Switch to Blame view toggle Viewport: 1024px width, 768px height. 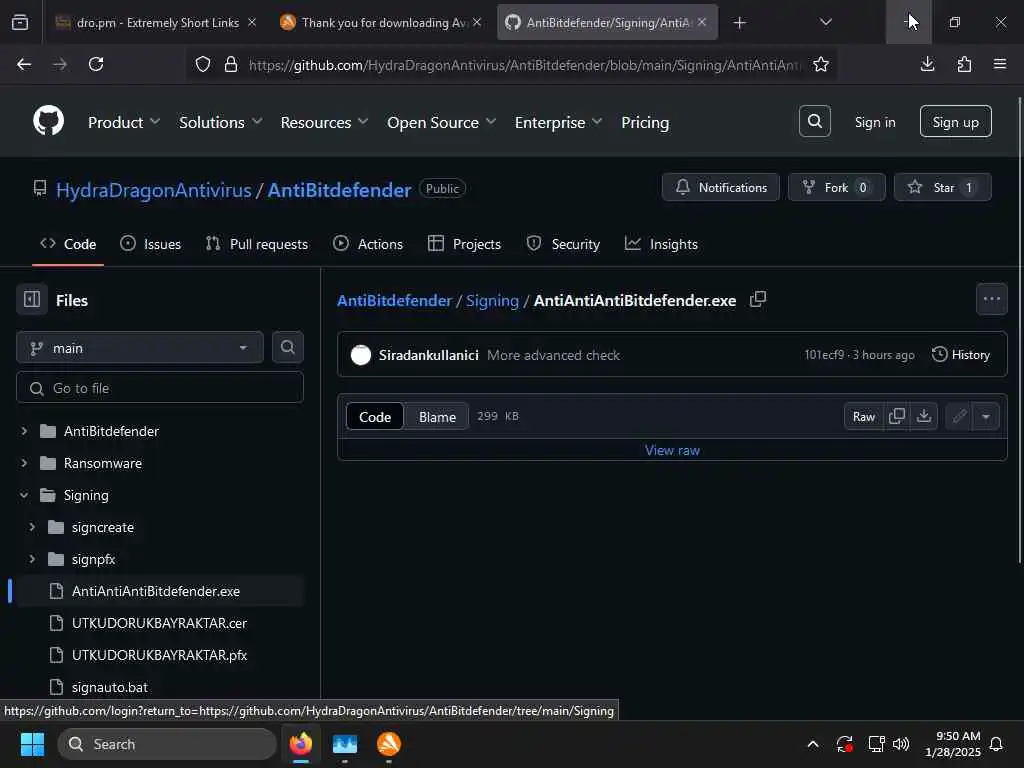[x=437, y=417]
